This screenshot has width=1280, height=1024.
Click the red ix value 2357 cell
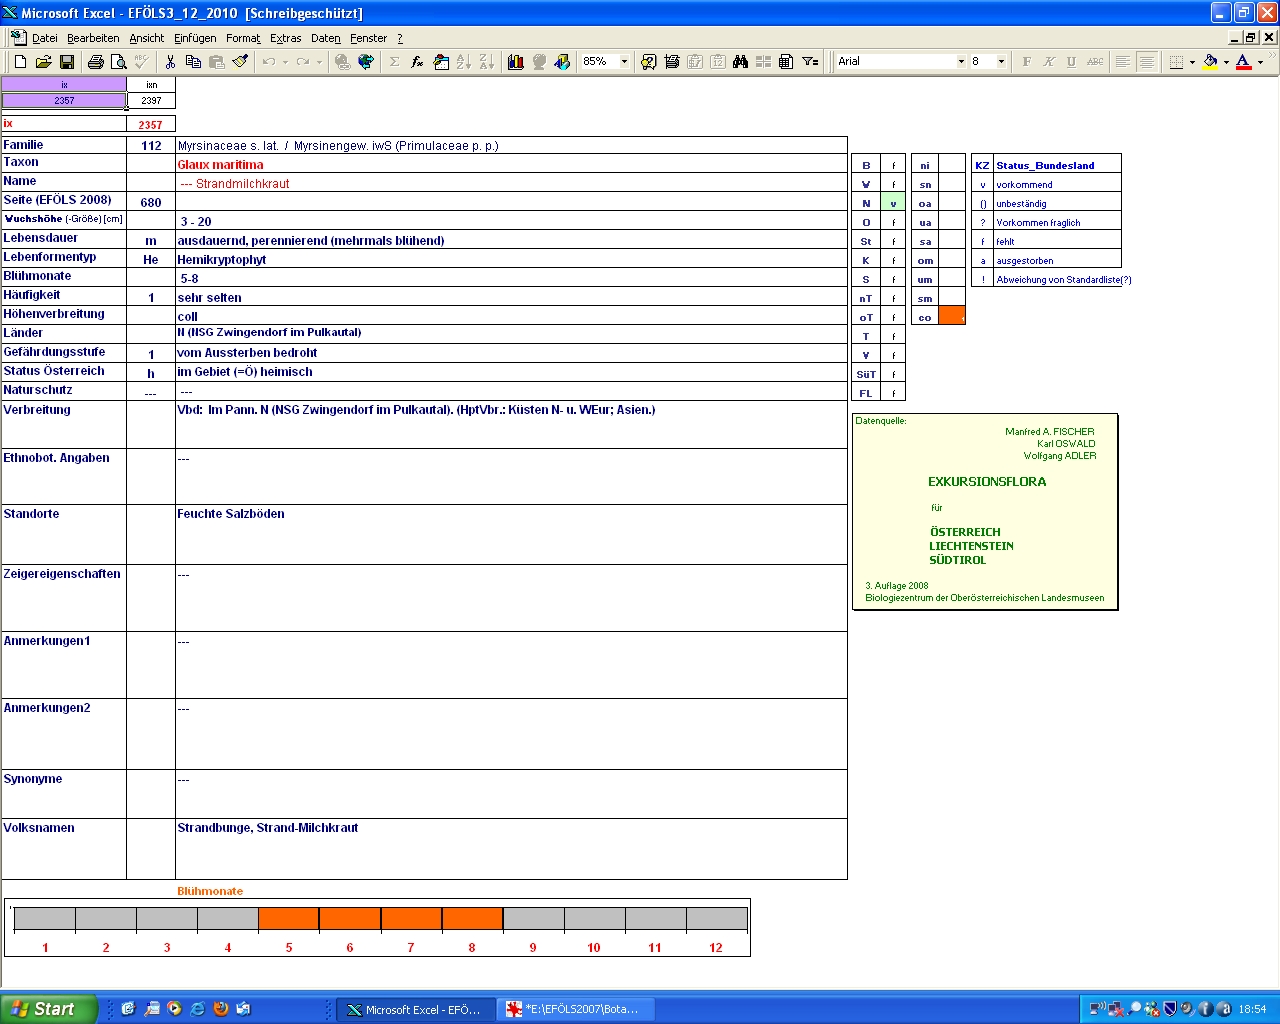pyautogui.click(x=151, y=125)
